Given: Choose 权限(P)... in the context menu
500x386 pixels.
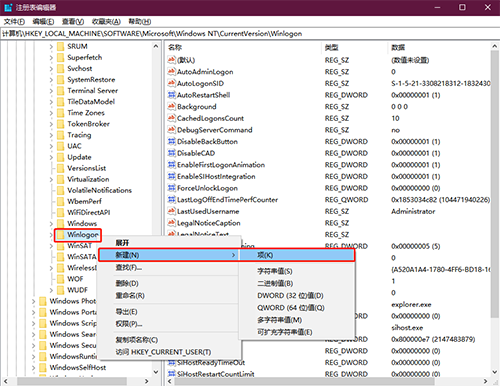Looking at the screenshot, I should pos(169,324).
